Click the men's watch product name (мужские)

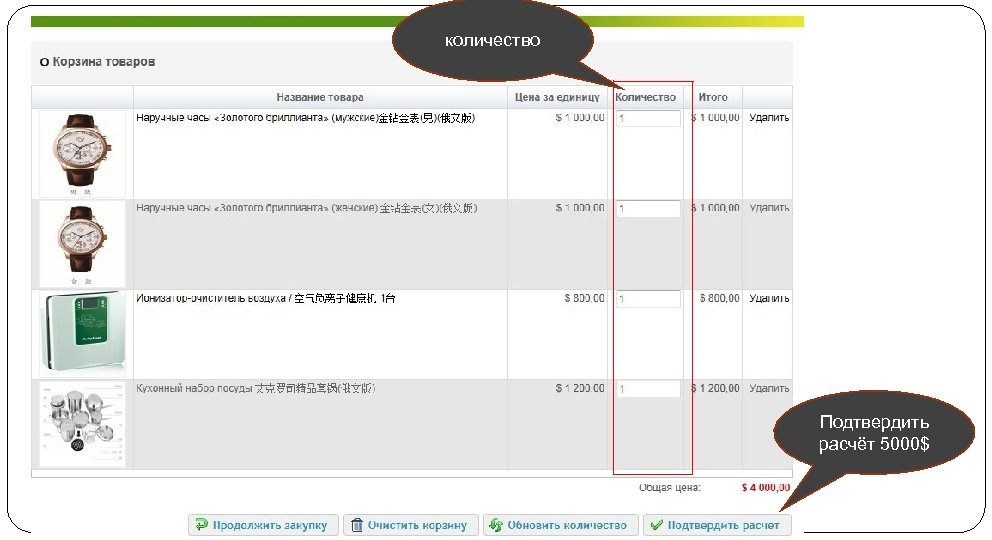305,118
